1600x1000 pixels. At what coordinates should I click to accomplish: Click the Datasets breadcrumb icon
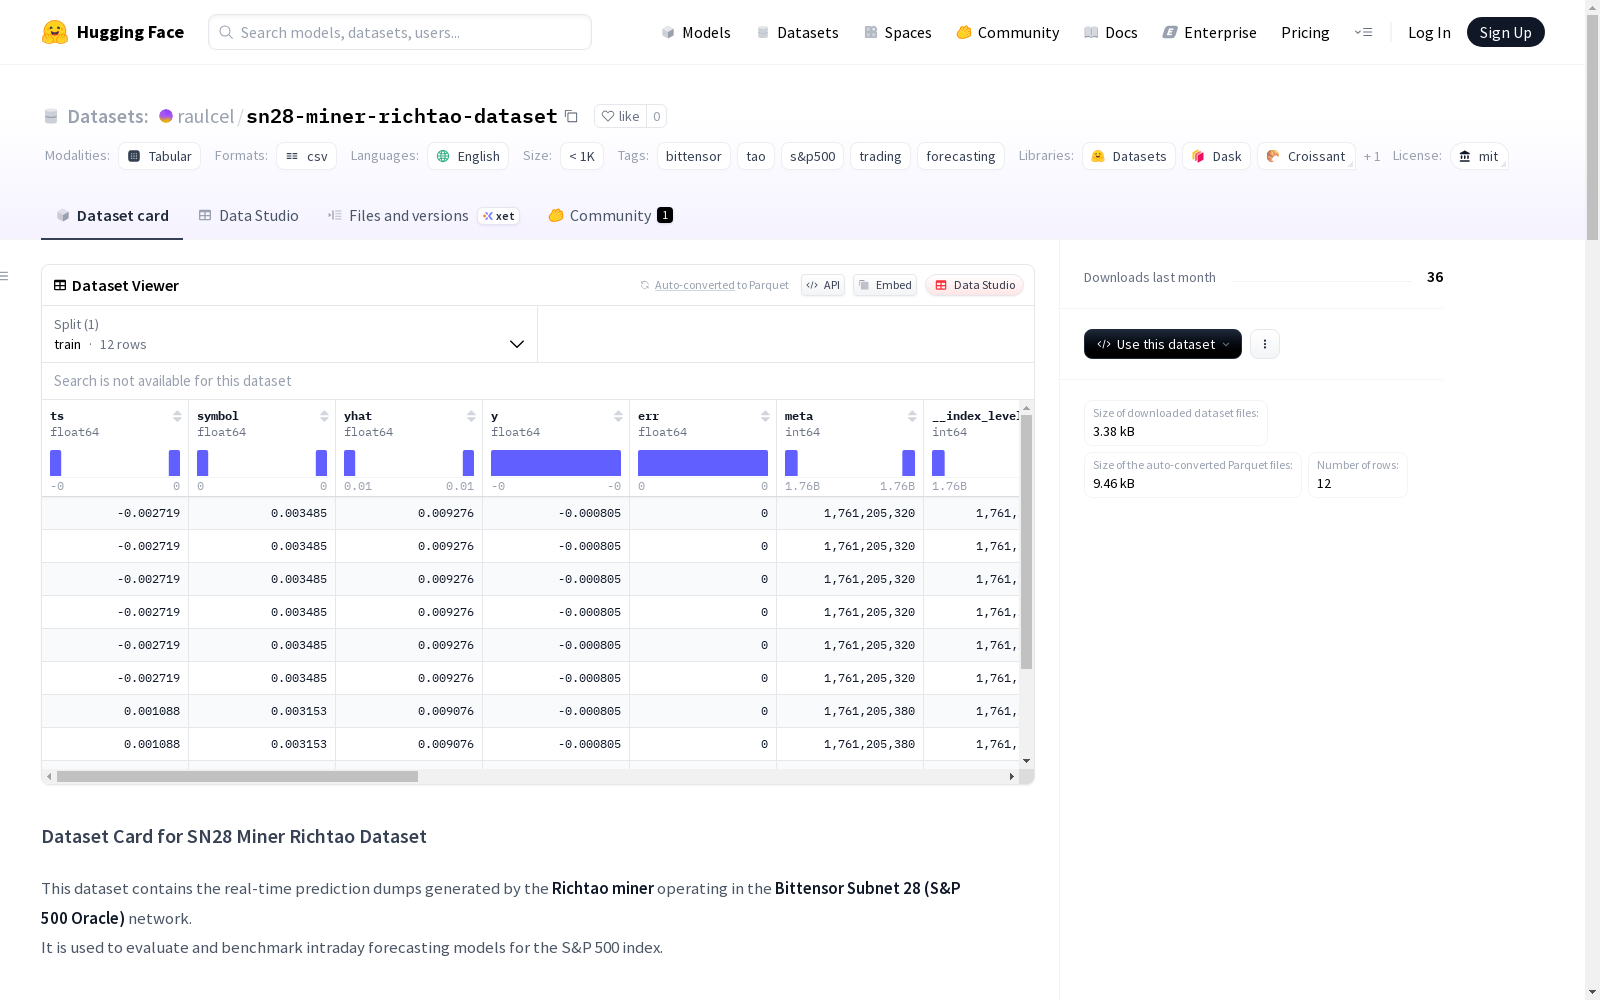point(51,116)
